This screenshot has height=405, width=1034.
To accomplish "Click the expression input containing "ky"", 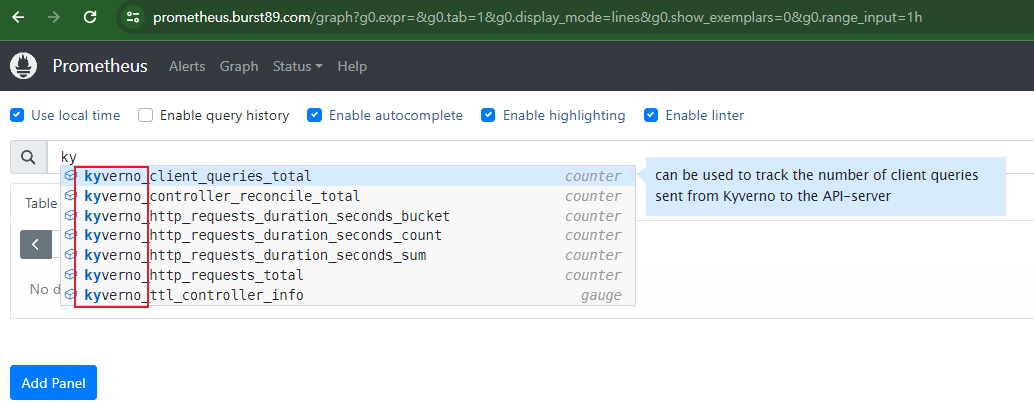I will [540, 157].
